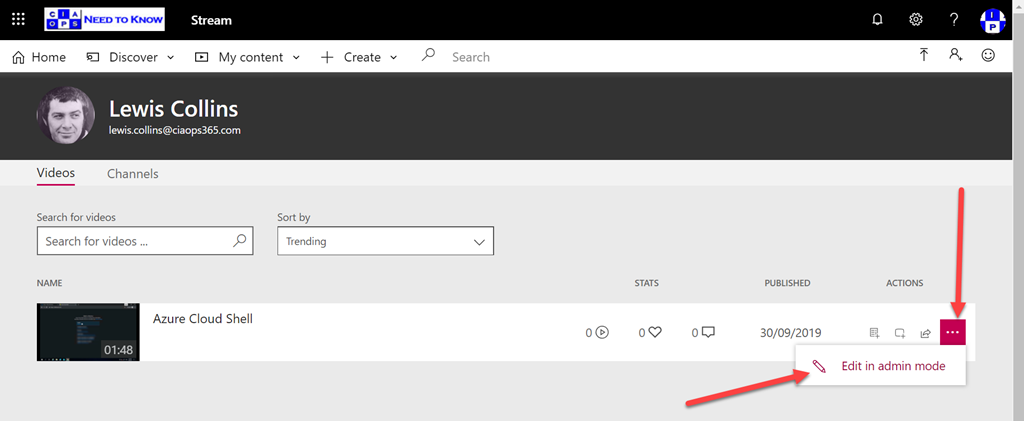
Task: Click the add to watchlist icon
Action: tap(874, 333)
